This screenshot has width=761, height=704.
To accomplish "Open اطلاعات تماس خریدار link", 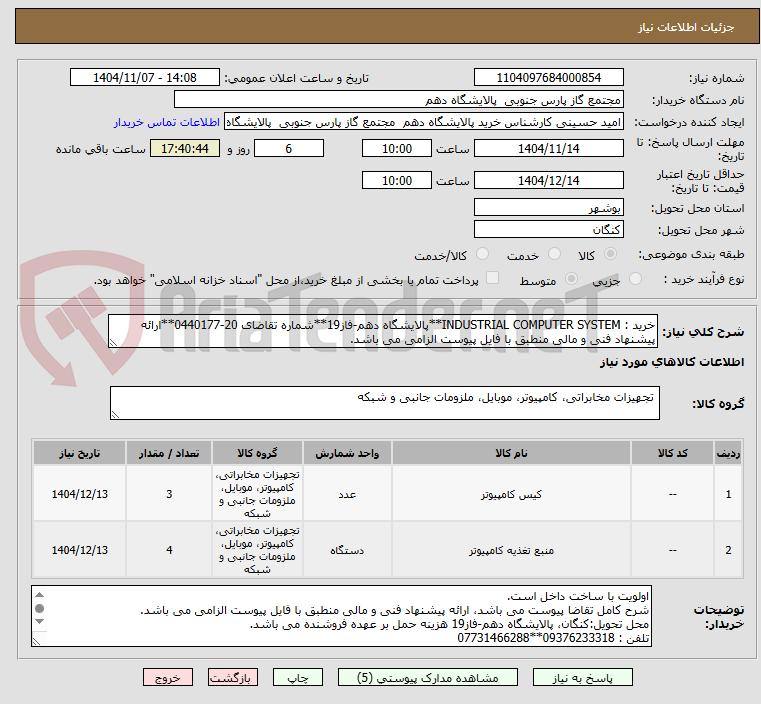I will click(x=167, y=122).
